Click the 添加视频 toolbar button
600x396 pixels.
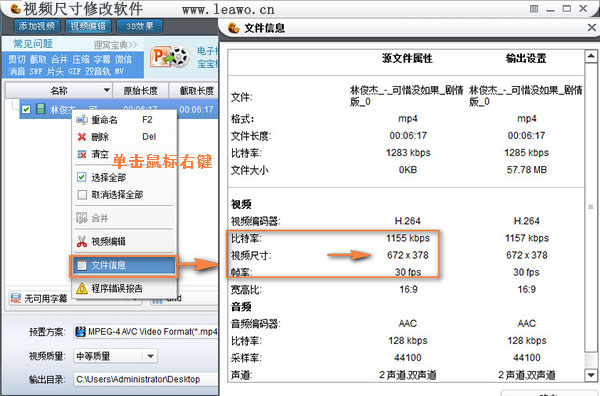pyautogui.click(x=37, y=26)
